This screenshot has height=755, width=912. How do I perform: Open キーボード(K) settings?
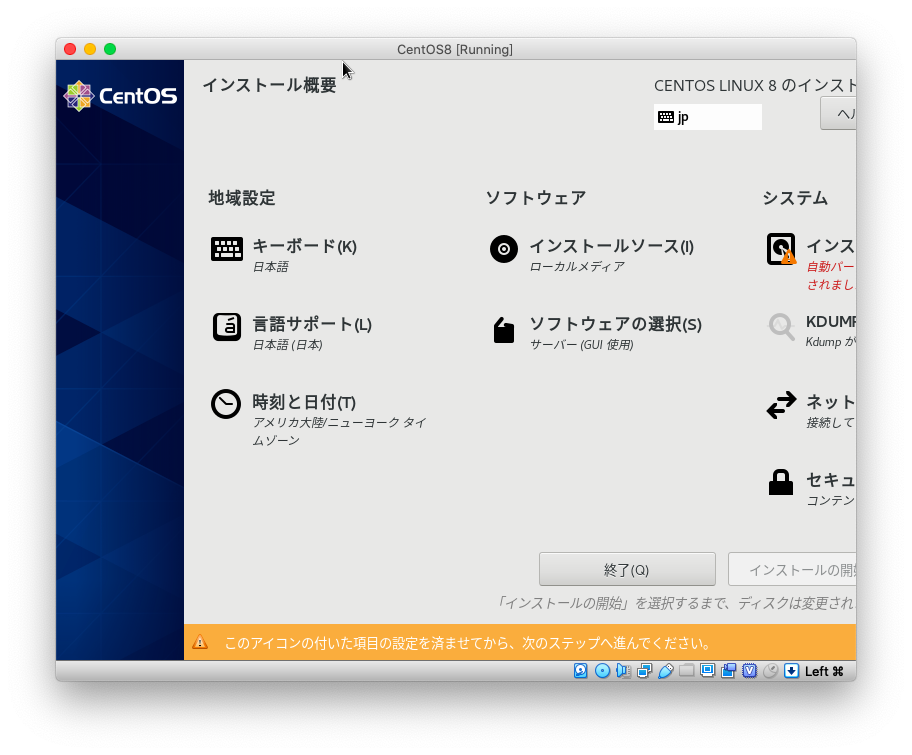coord(304,246)
